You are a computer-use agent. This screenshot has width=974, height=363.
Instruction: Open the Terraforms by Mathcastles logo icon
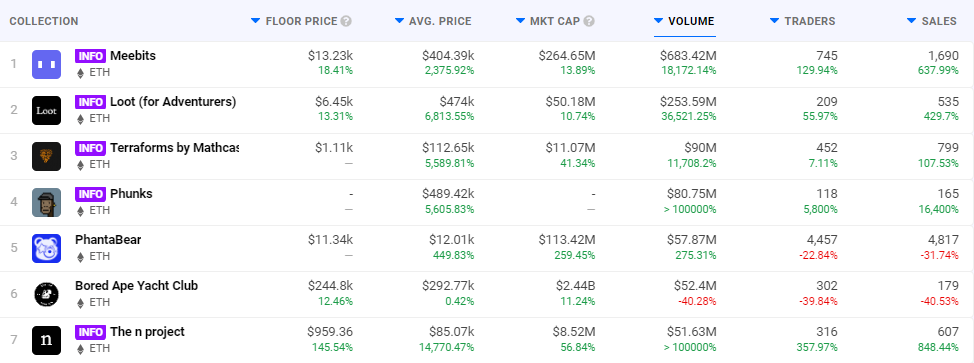tap(47, 157)
